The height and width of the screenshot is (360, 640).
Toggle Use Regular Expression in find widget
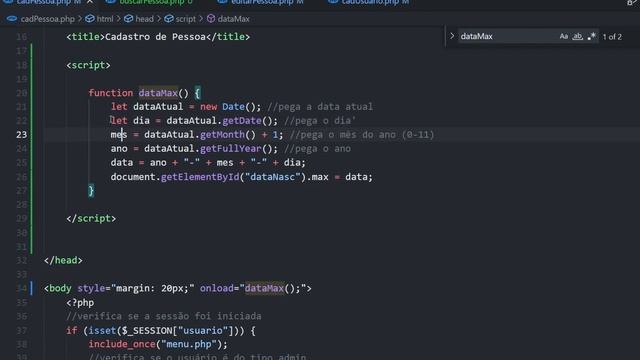pos(591,36)
